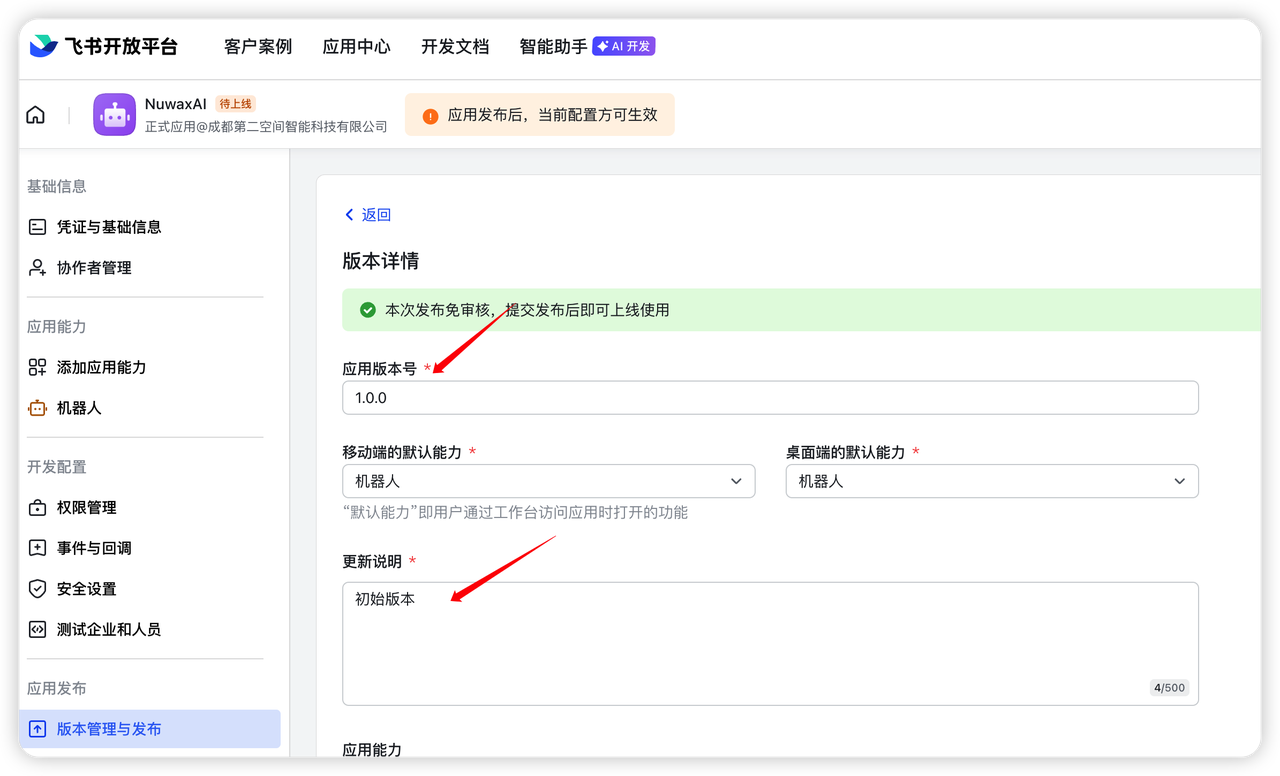Click the NuwaxAI app name
The image size is (1280, 776).
tap(176, 104)
